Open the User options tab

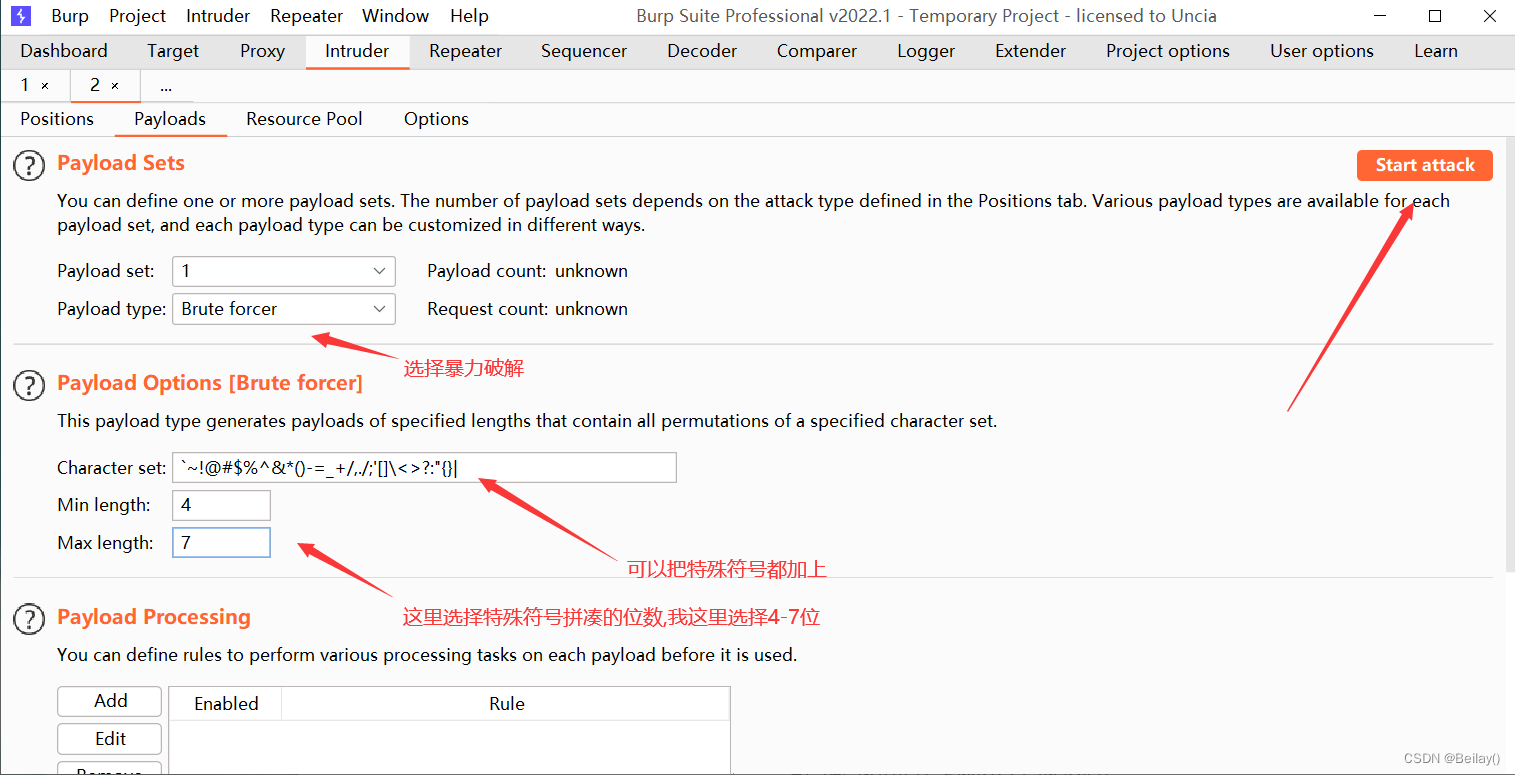coord(1322,51)
